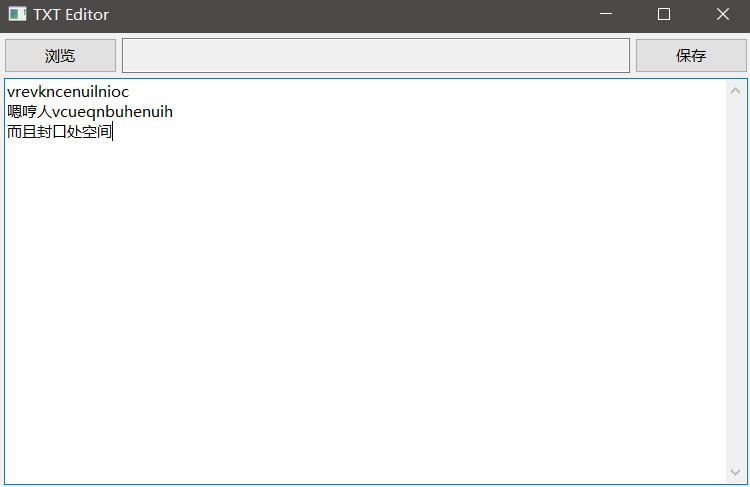Close the TXT Editor window
The image size is (750, 487).
[x=722, y=14]
